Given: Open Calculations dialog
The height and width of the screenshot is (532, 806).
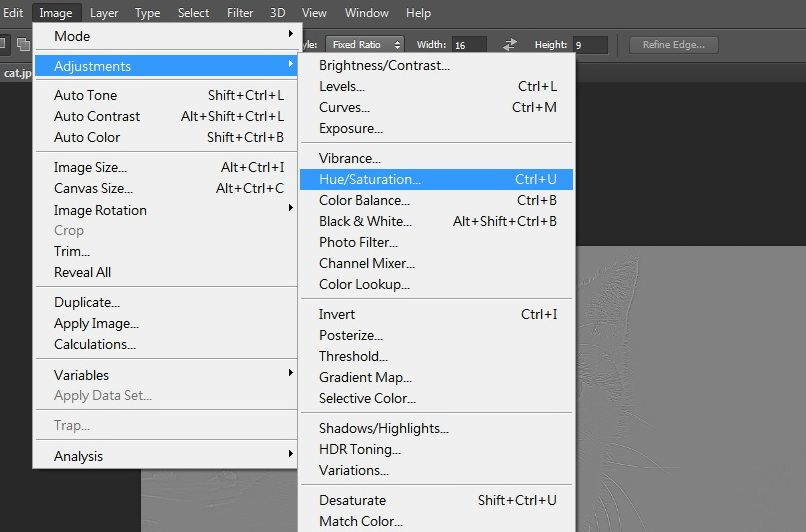Looking at the screenshot, I should pyautogui.click(x=166, y=344).
